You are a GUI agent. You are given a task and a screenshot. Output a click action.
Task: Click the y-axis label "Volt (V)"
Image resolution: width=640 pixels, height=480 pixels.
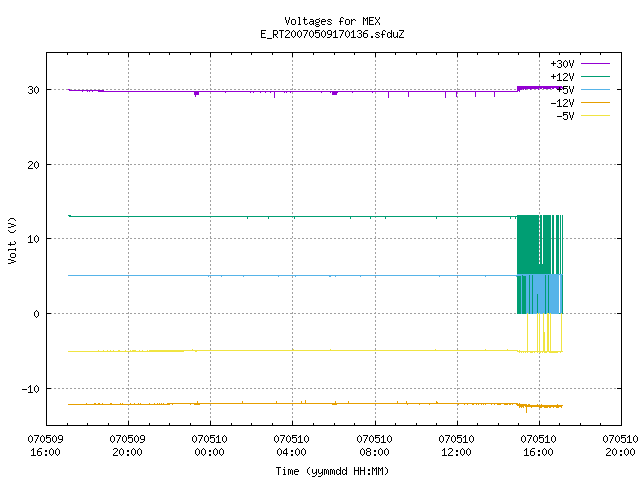click(12, 240)
